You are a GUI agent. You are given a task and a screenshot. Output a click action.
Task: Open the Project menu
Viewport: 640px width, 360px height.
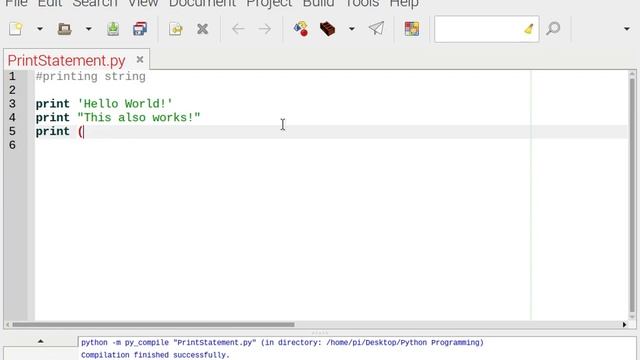[269, 3]
